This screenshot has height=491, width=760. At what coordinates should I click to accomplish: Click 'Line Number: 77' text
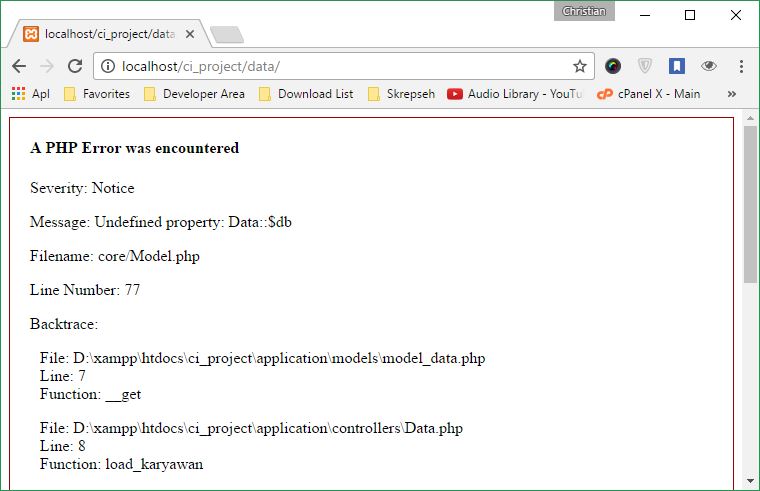[x=85, y=290]
